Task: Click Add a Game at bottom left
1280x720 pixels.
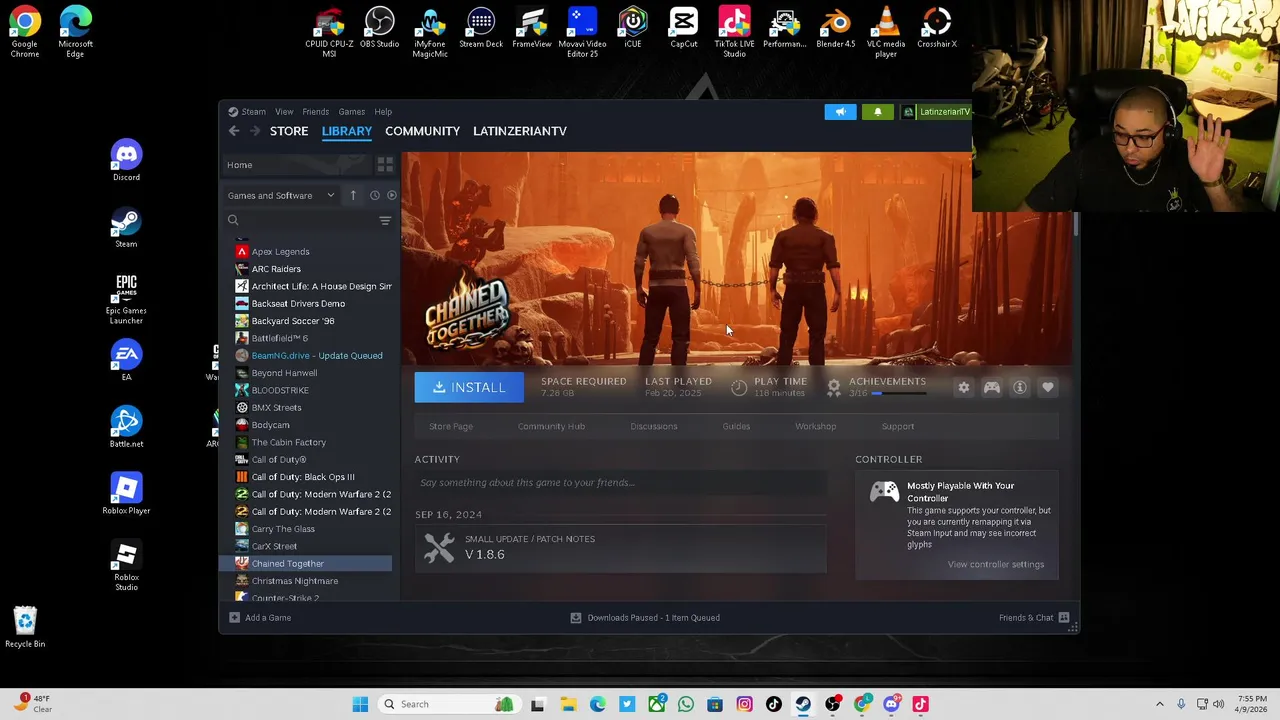Action: (x=260, y=618)
